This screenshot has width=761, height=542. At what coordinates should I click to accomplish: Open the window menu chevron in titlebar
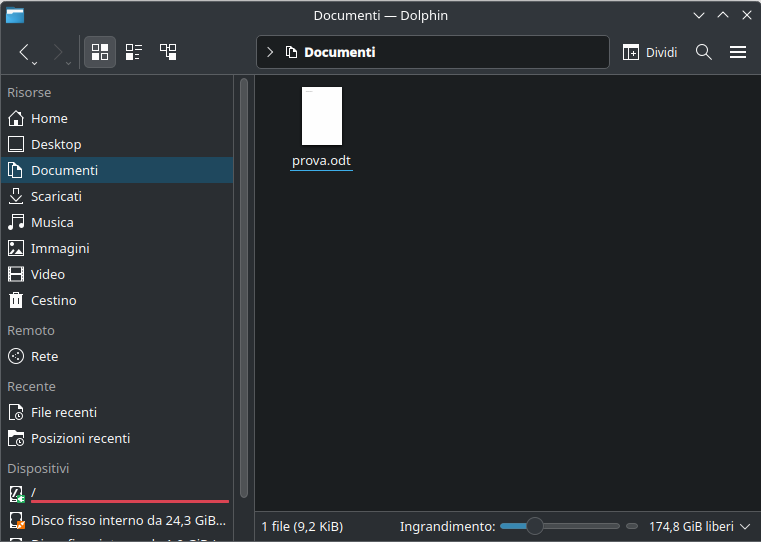pos(699,15)
